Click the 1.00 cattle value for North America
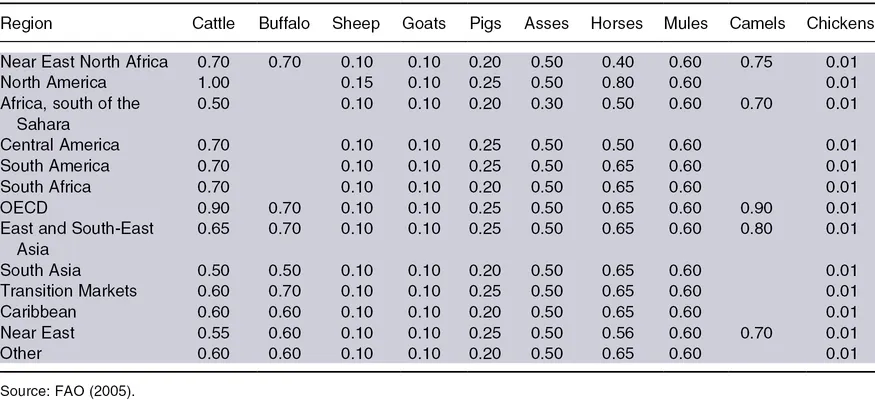This screenshot has height=400, width=875. pyautogui.click(x=215, y=82)
